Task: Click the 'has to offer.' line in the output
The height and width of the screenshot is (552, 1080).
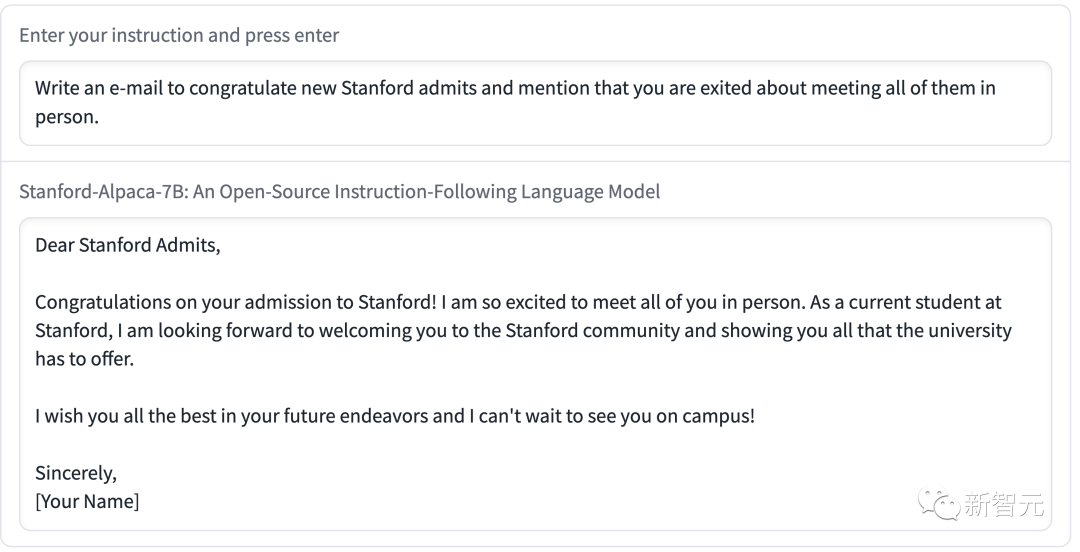Action: [84, 359]
